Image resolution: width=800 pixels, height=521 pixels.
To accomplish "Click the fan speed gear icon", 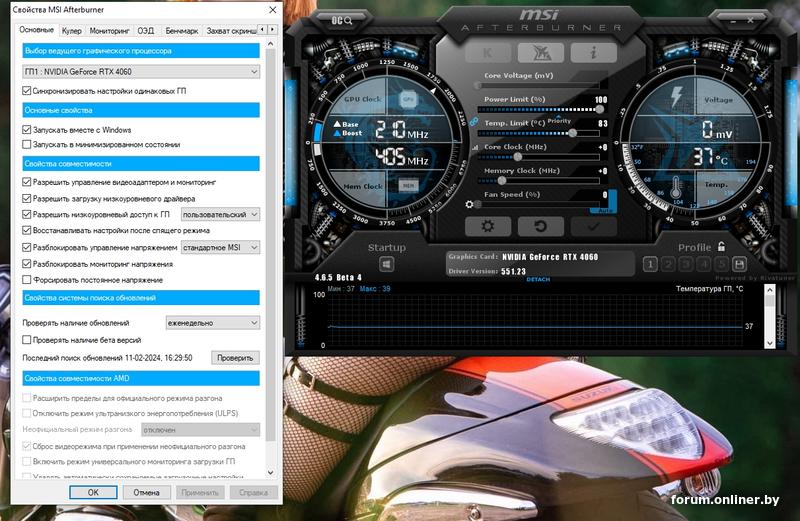I will pos(469,204).
